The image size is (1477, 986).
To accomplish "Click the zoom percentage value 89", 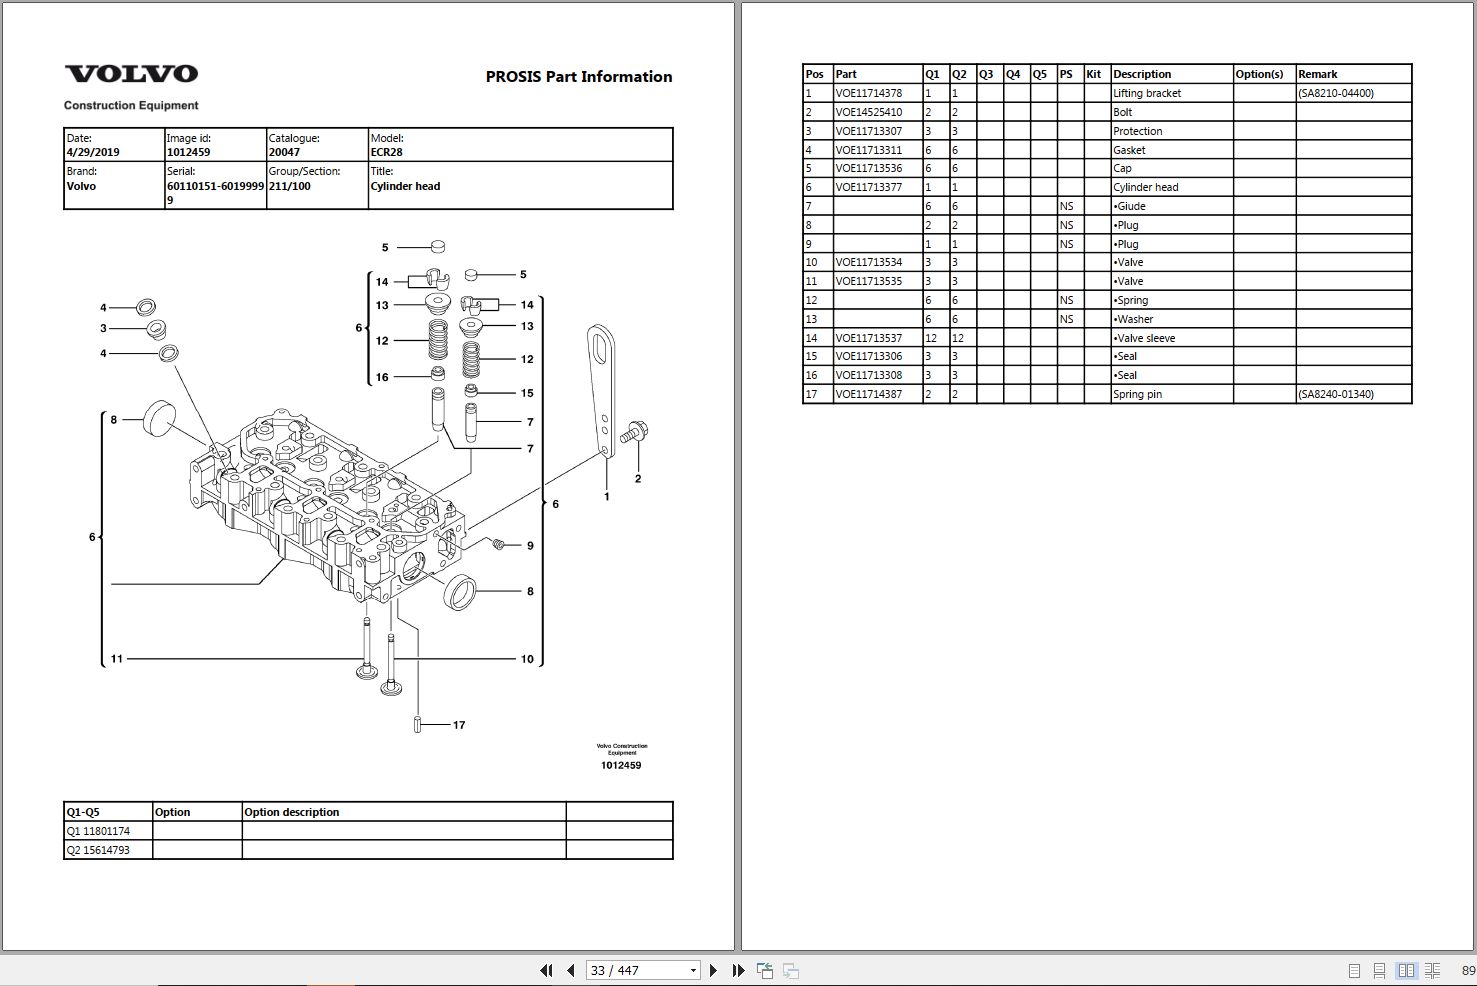I will [x=1468, y=970].
